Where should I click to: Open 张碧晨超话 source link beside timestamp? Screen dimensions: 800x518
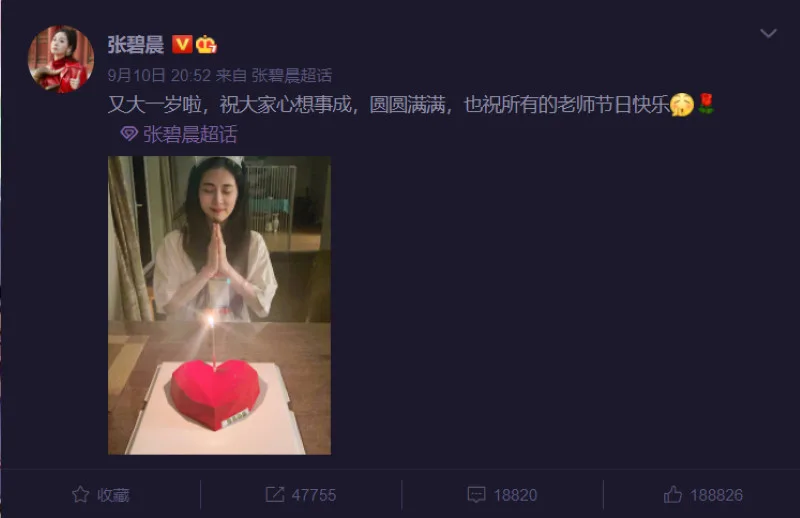point(291,76)
